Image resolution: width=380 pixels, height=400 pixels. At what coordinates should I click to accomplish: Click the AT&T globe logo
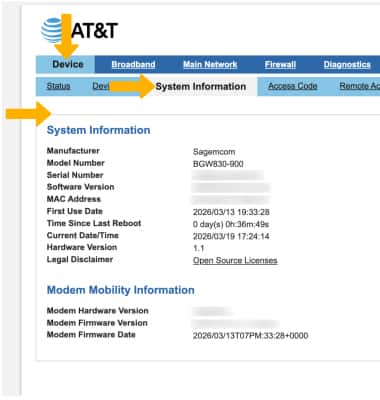[52, 30]
